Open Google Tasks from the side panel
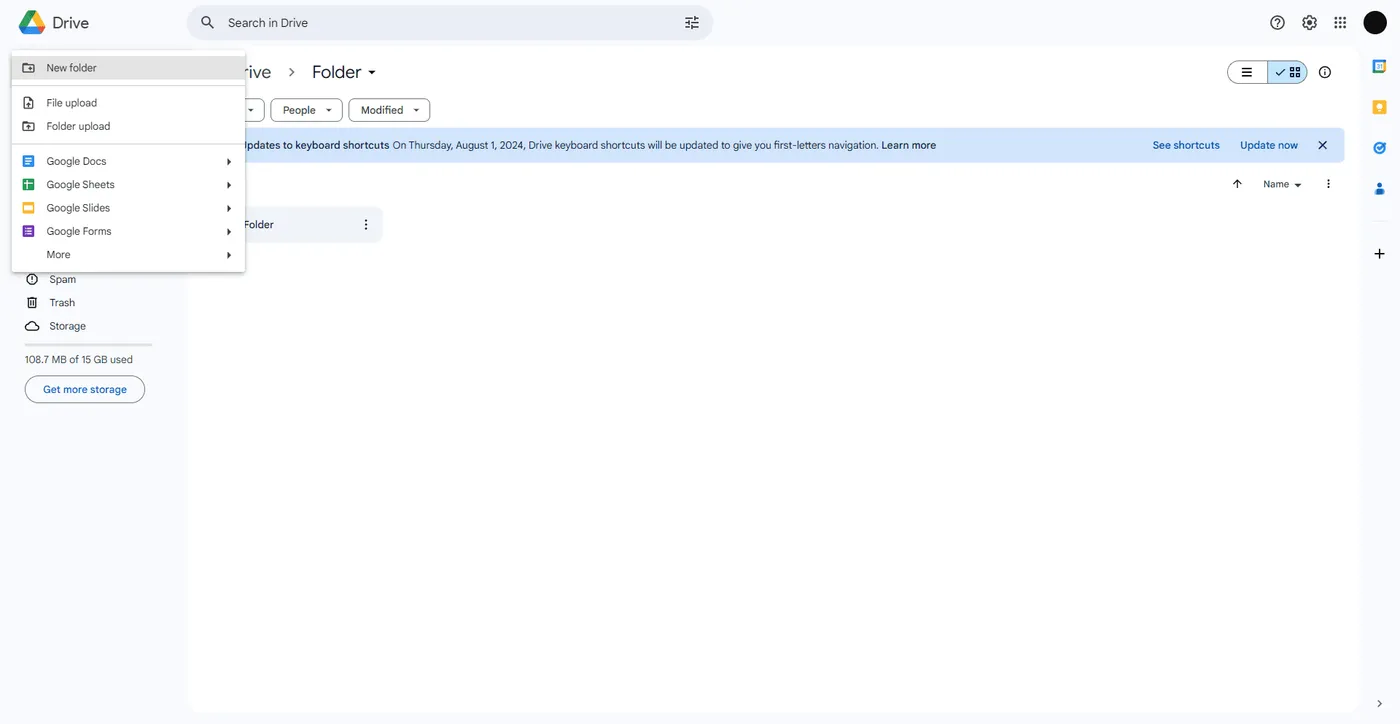 [x=1379, y=148]
